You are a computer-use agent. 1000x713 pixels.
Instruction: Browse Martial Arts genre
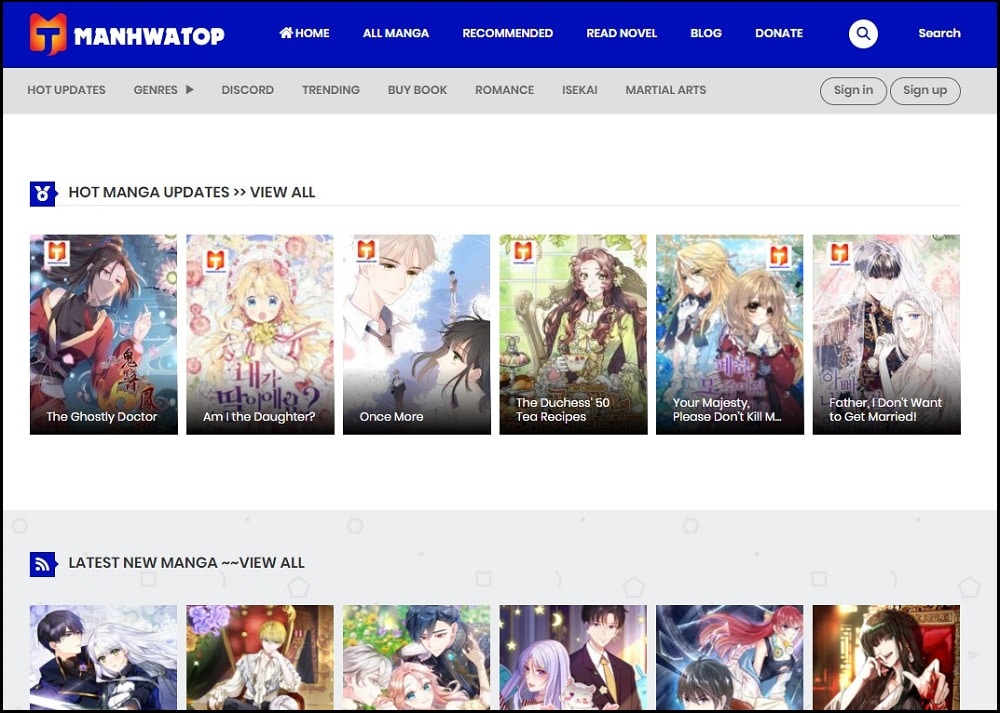tap(665, 90)
